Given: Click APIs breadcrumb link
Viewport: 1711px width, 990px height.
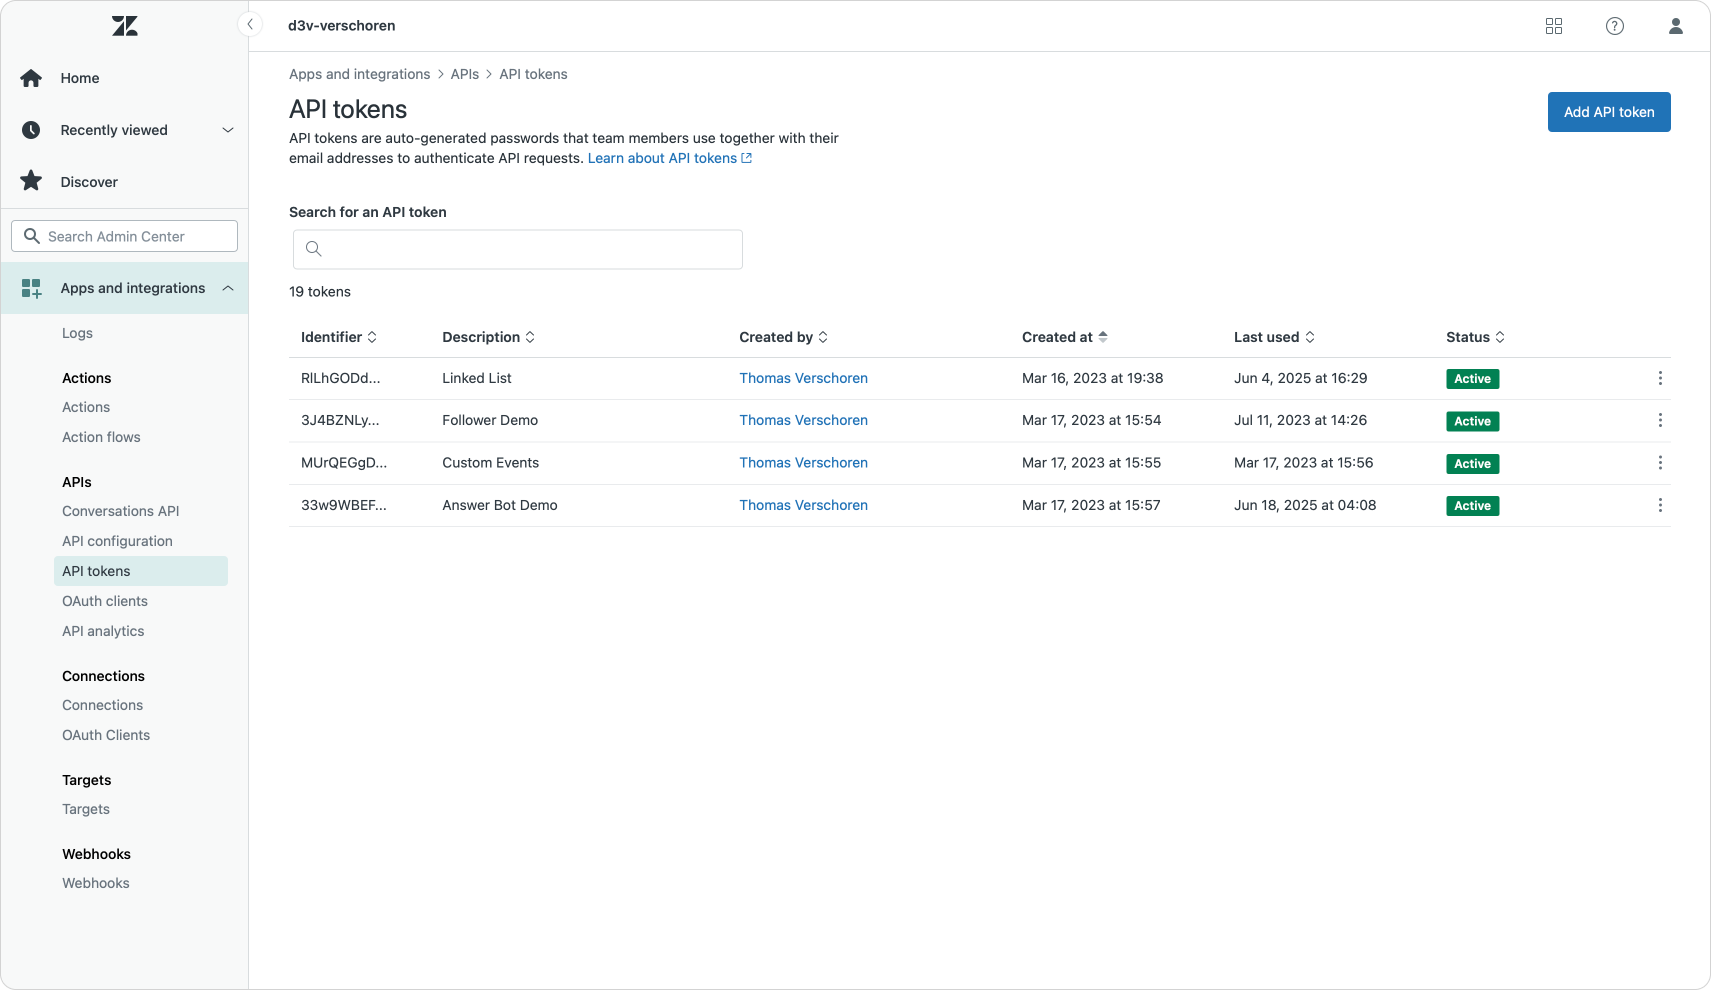Looking at the screenshot, I should 464,74.
